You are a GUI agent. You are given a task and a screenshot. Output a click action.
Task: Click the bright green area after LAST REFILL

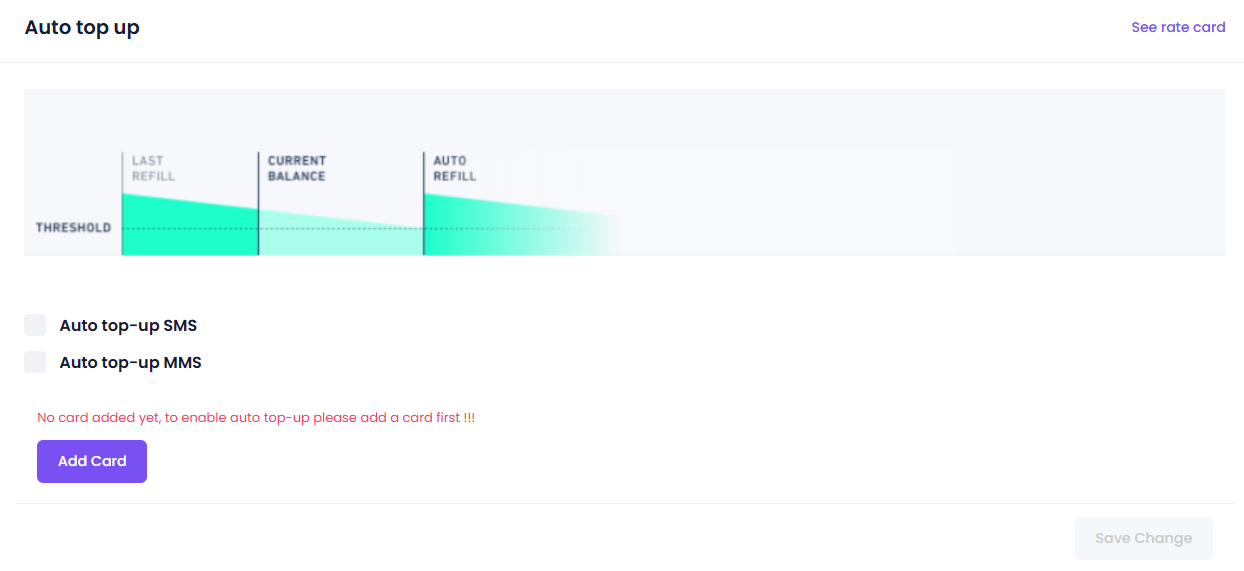pyautogui.click(x=190, y=230)
